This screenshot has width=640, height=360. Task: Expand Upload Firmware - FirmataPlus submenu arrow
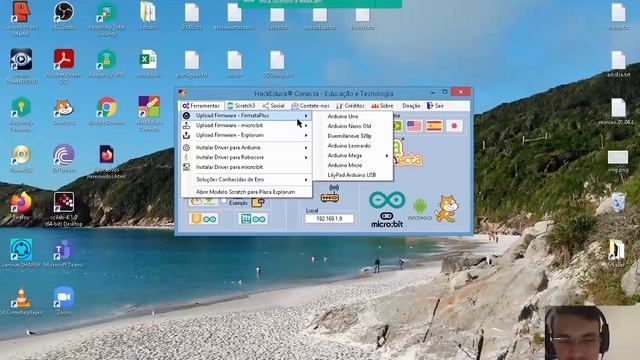pyautogui.click(x=306, y=116)
